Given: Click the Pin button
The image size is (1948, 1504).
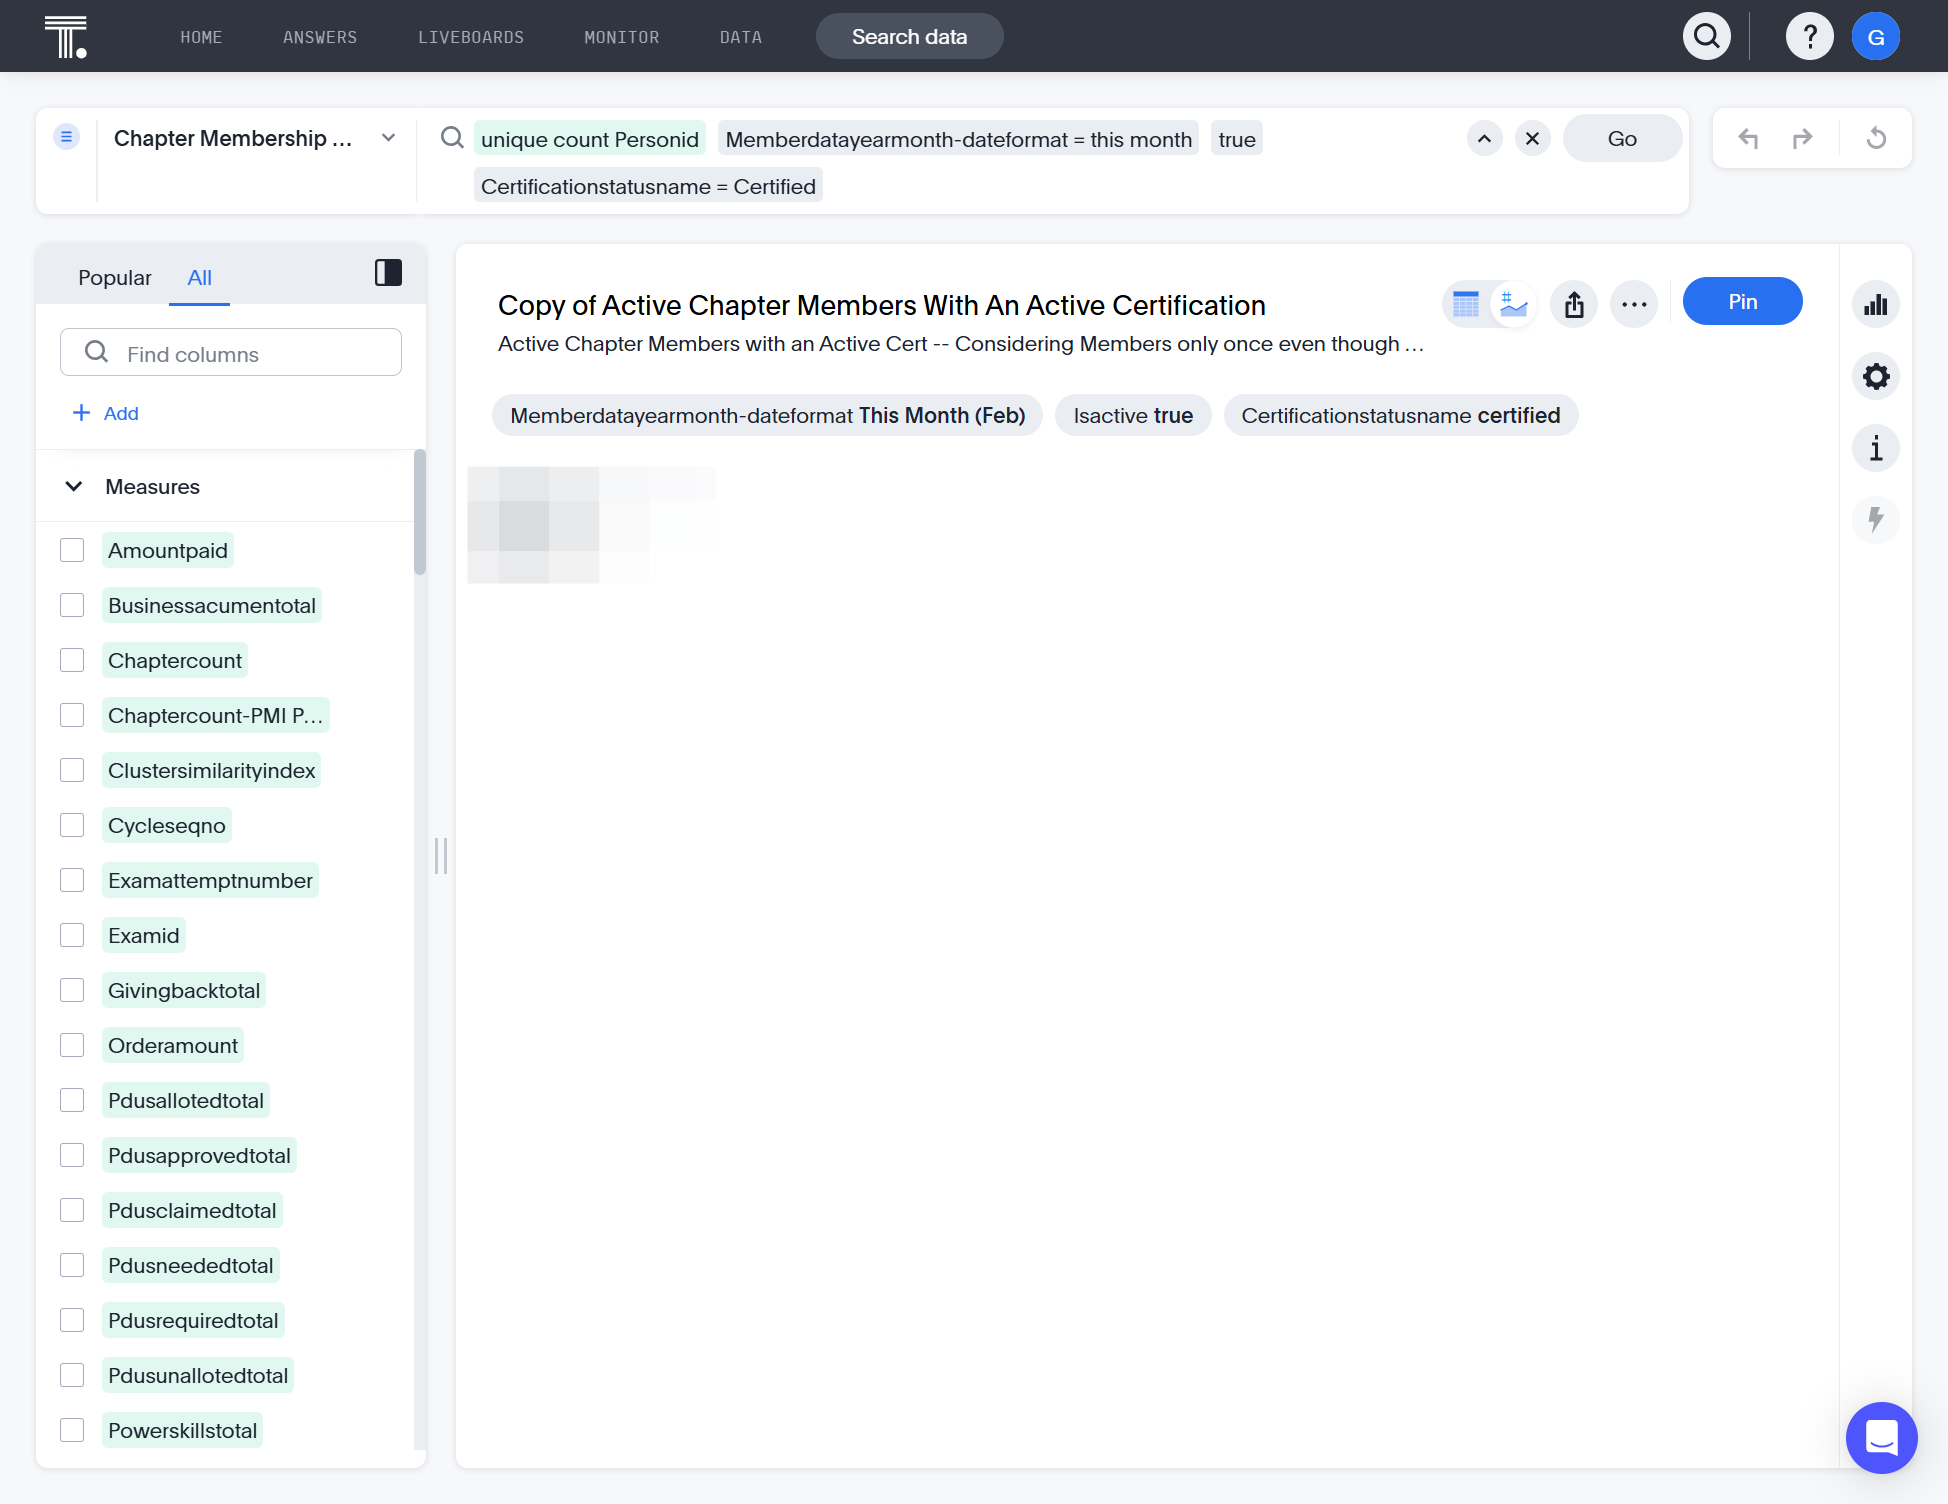Looking at the screenshot, I should 1742,301.
